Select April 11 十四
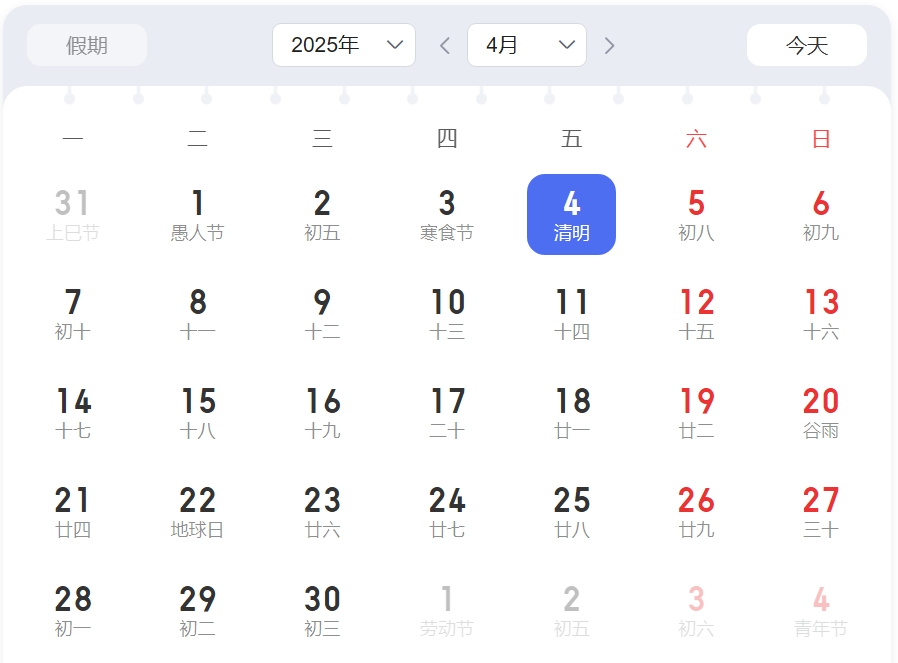 [x=572, y=314]
